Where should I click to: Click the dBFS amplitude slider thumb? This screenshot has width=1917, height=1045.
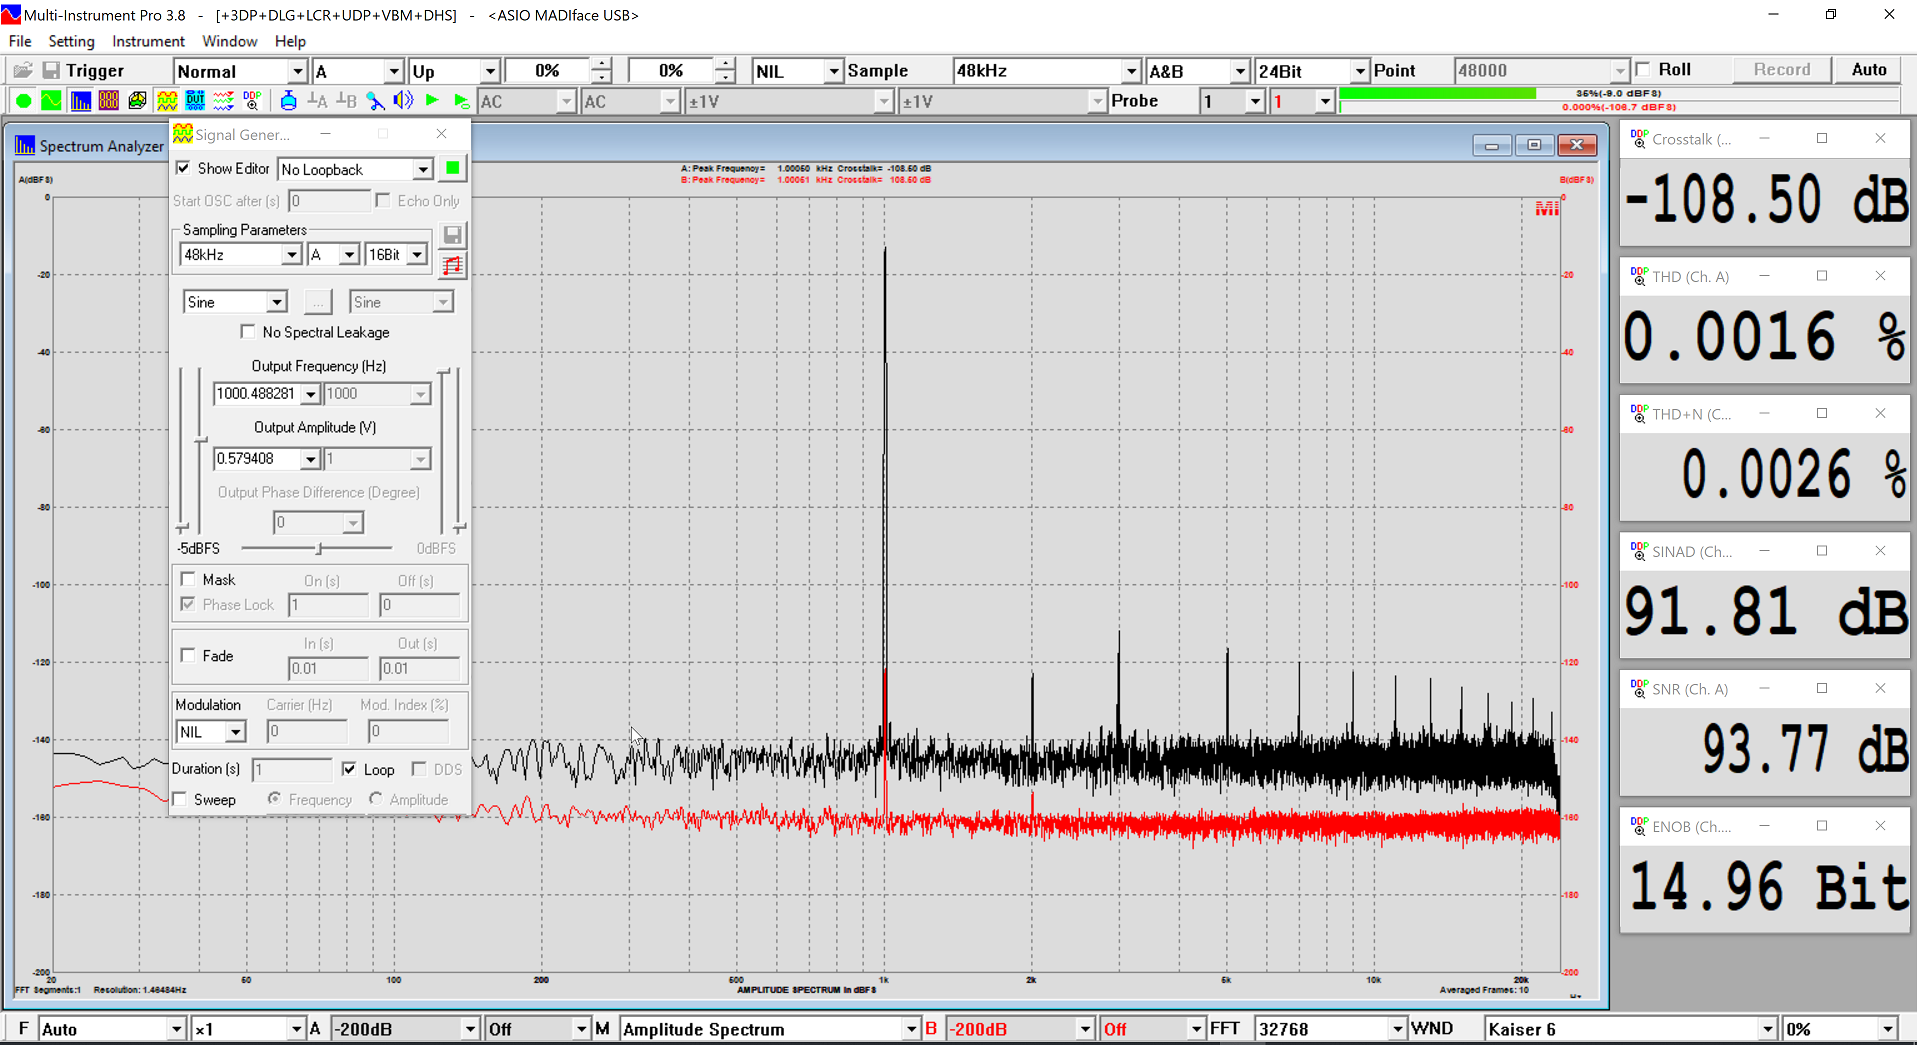pos(319,548)
